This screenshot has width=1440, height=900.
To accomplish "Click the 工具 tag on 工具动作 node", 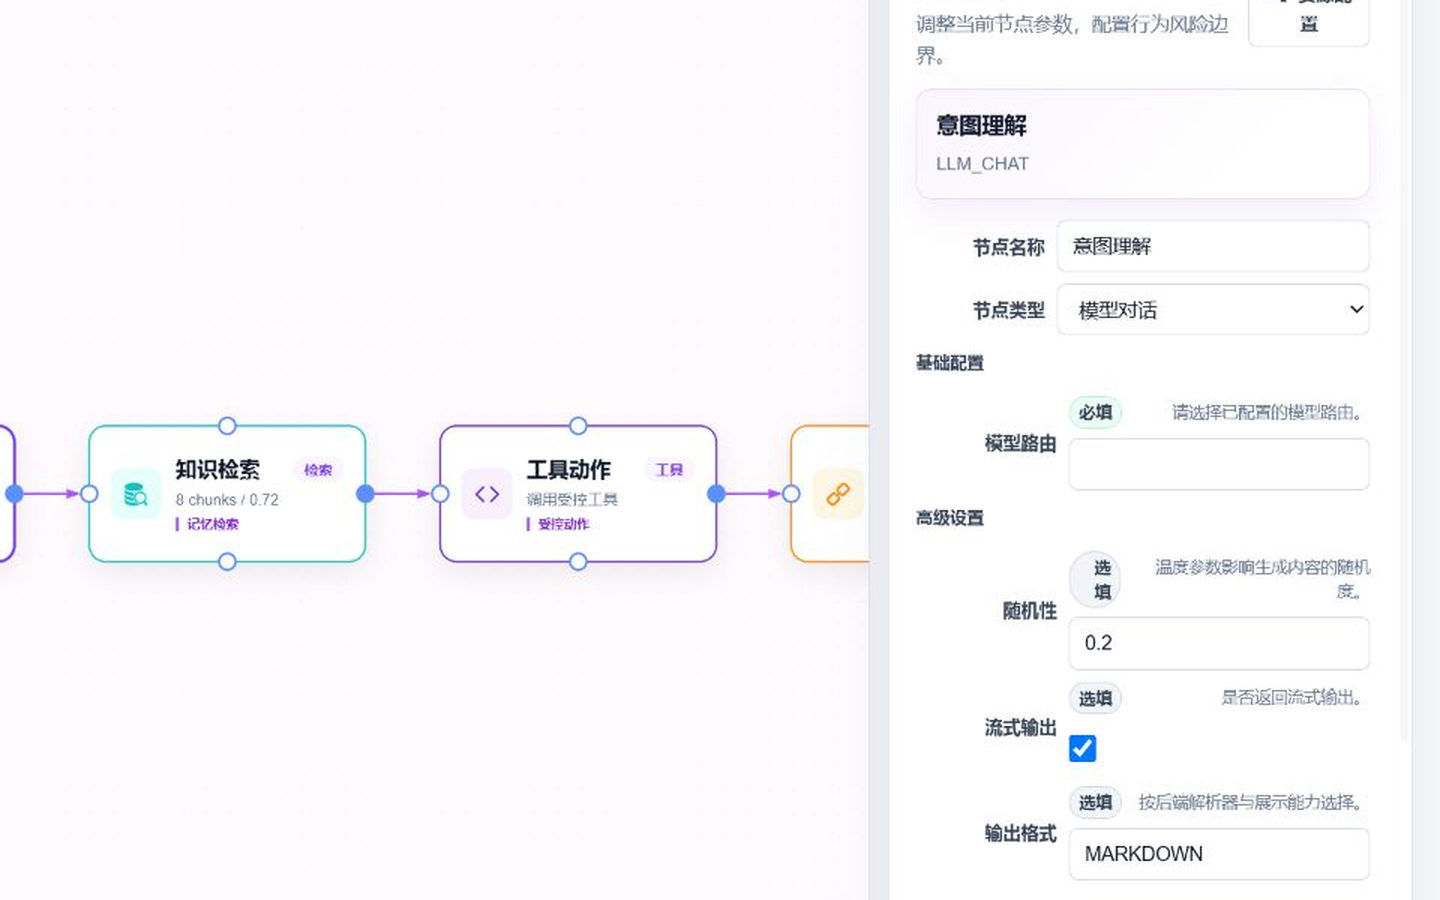I will pos(669,470).
